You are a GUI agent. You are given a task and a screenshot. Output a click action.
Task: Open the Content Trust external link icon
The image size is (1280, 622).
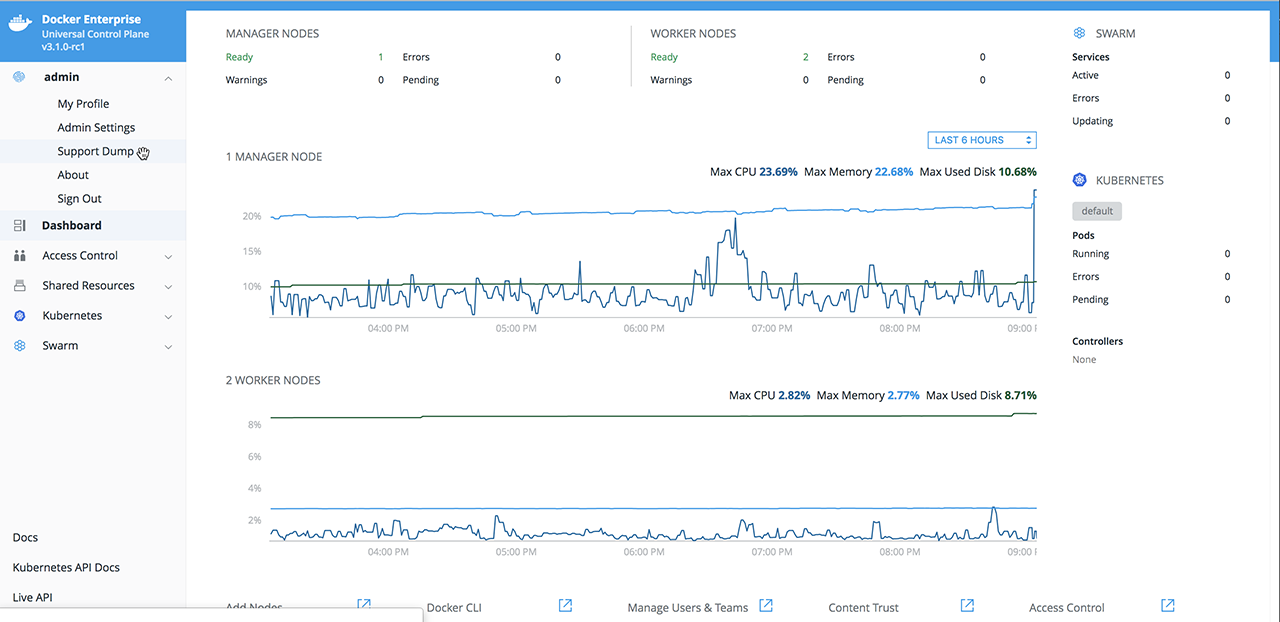[x=967, y=606]
